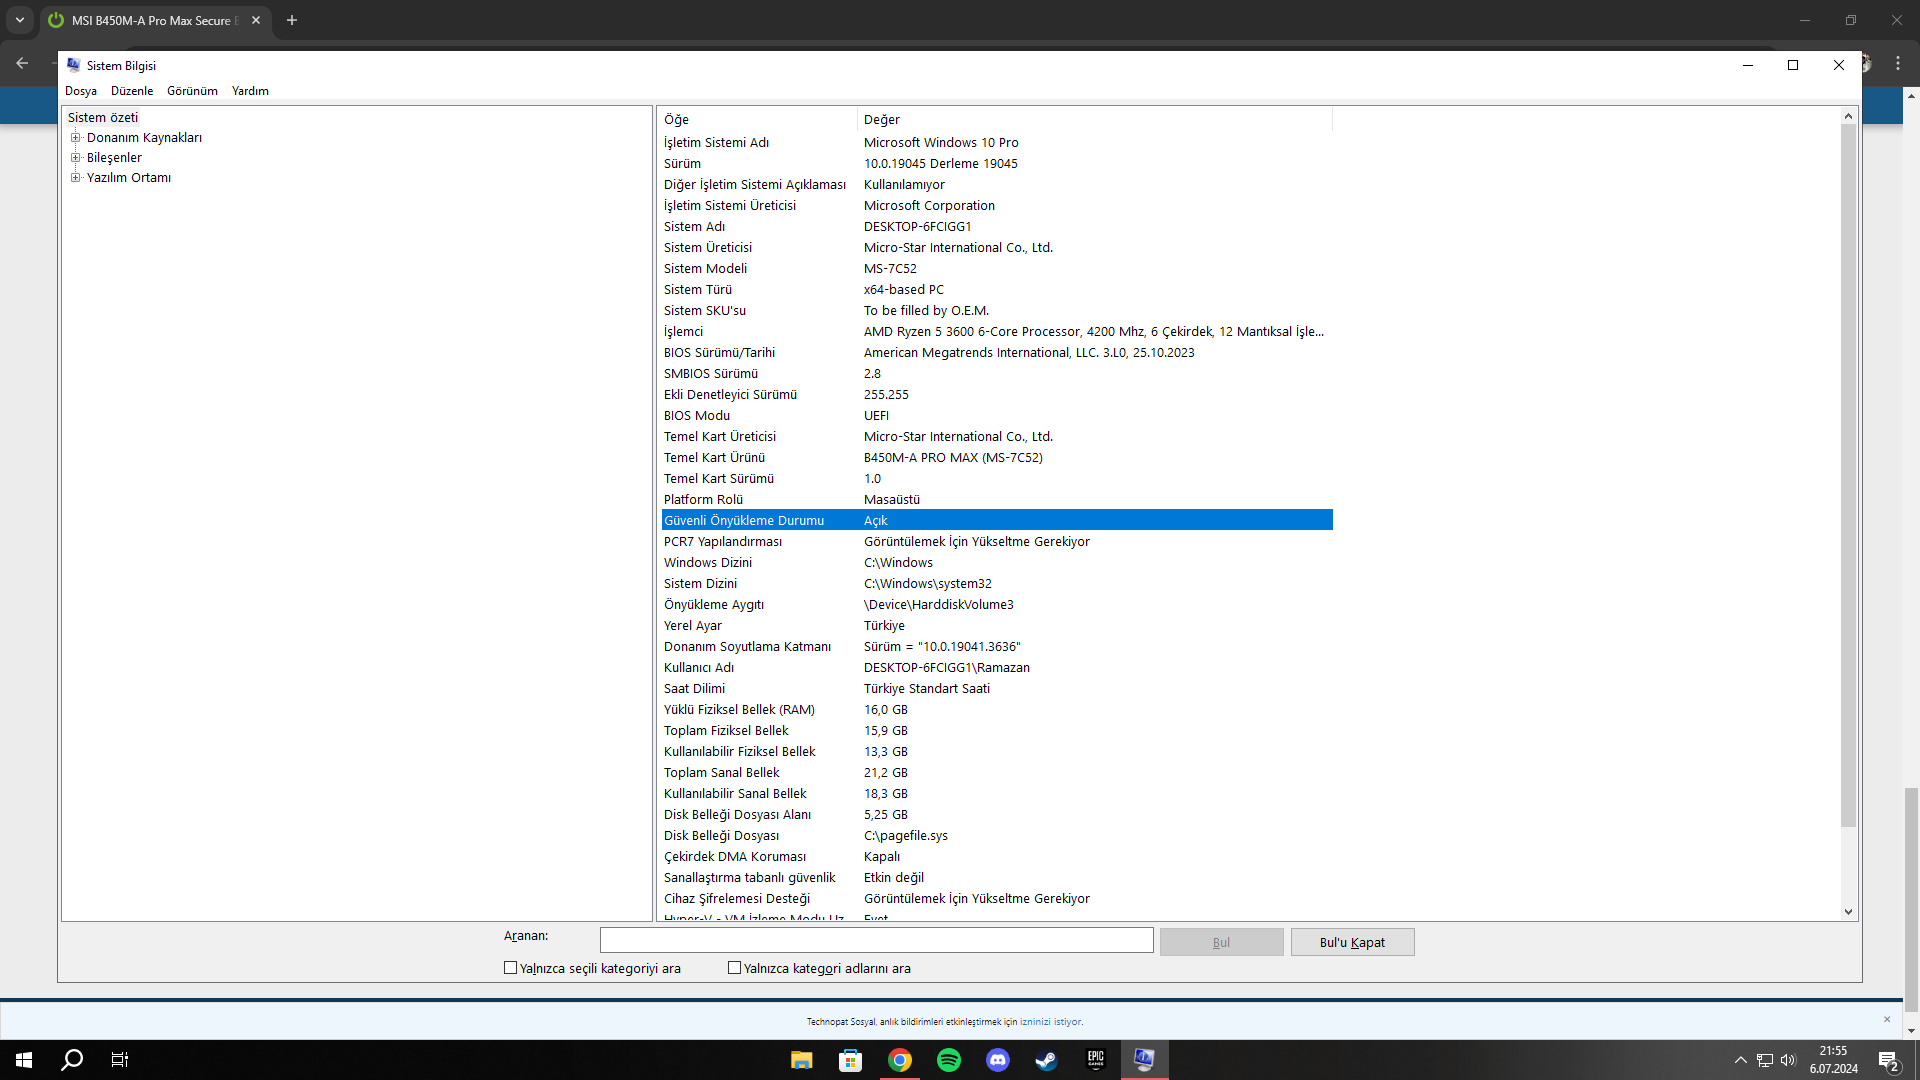Click the Bul'u Kapat button

click(1352, 942)
